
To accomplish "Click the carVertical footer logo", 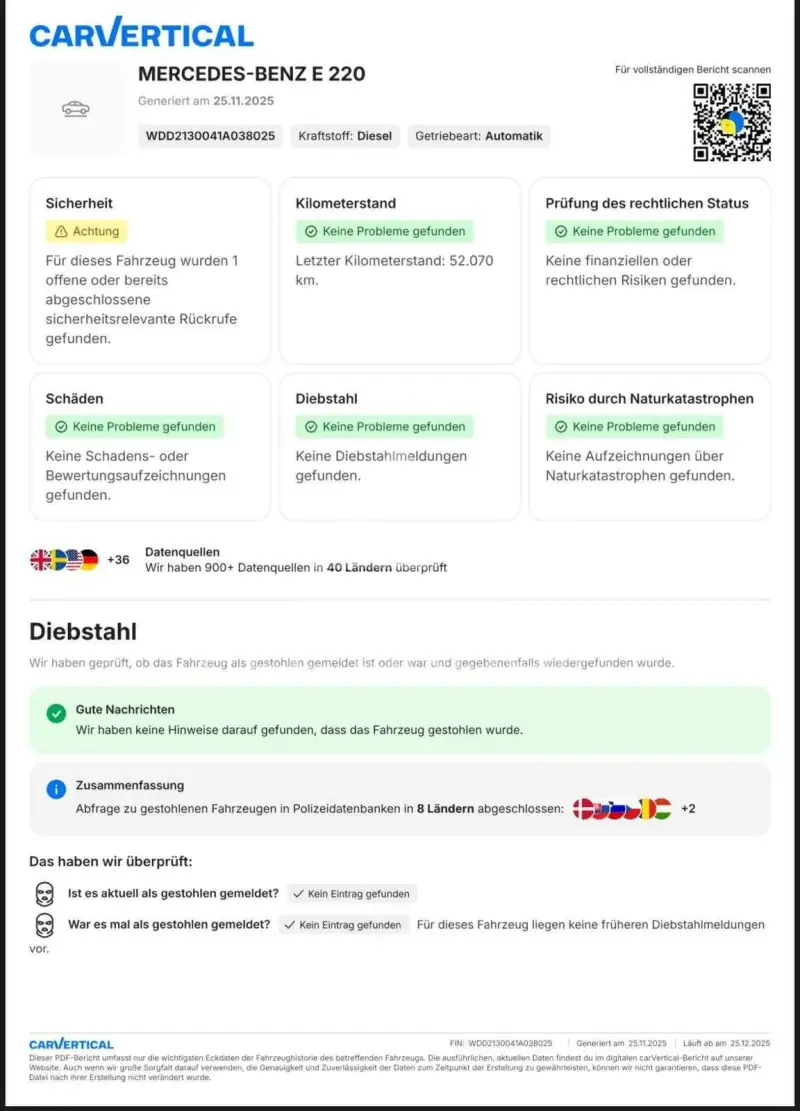I will [x=71, y=1044].
